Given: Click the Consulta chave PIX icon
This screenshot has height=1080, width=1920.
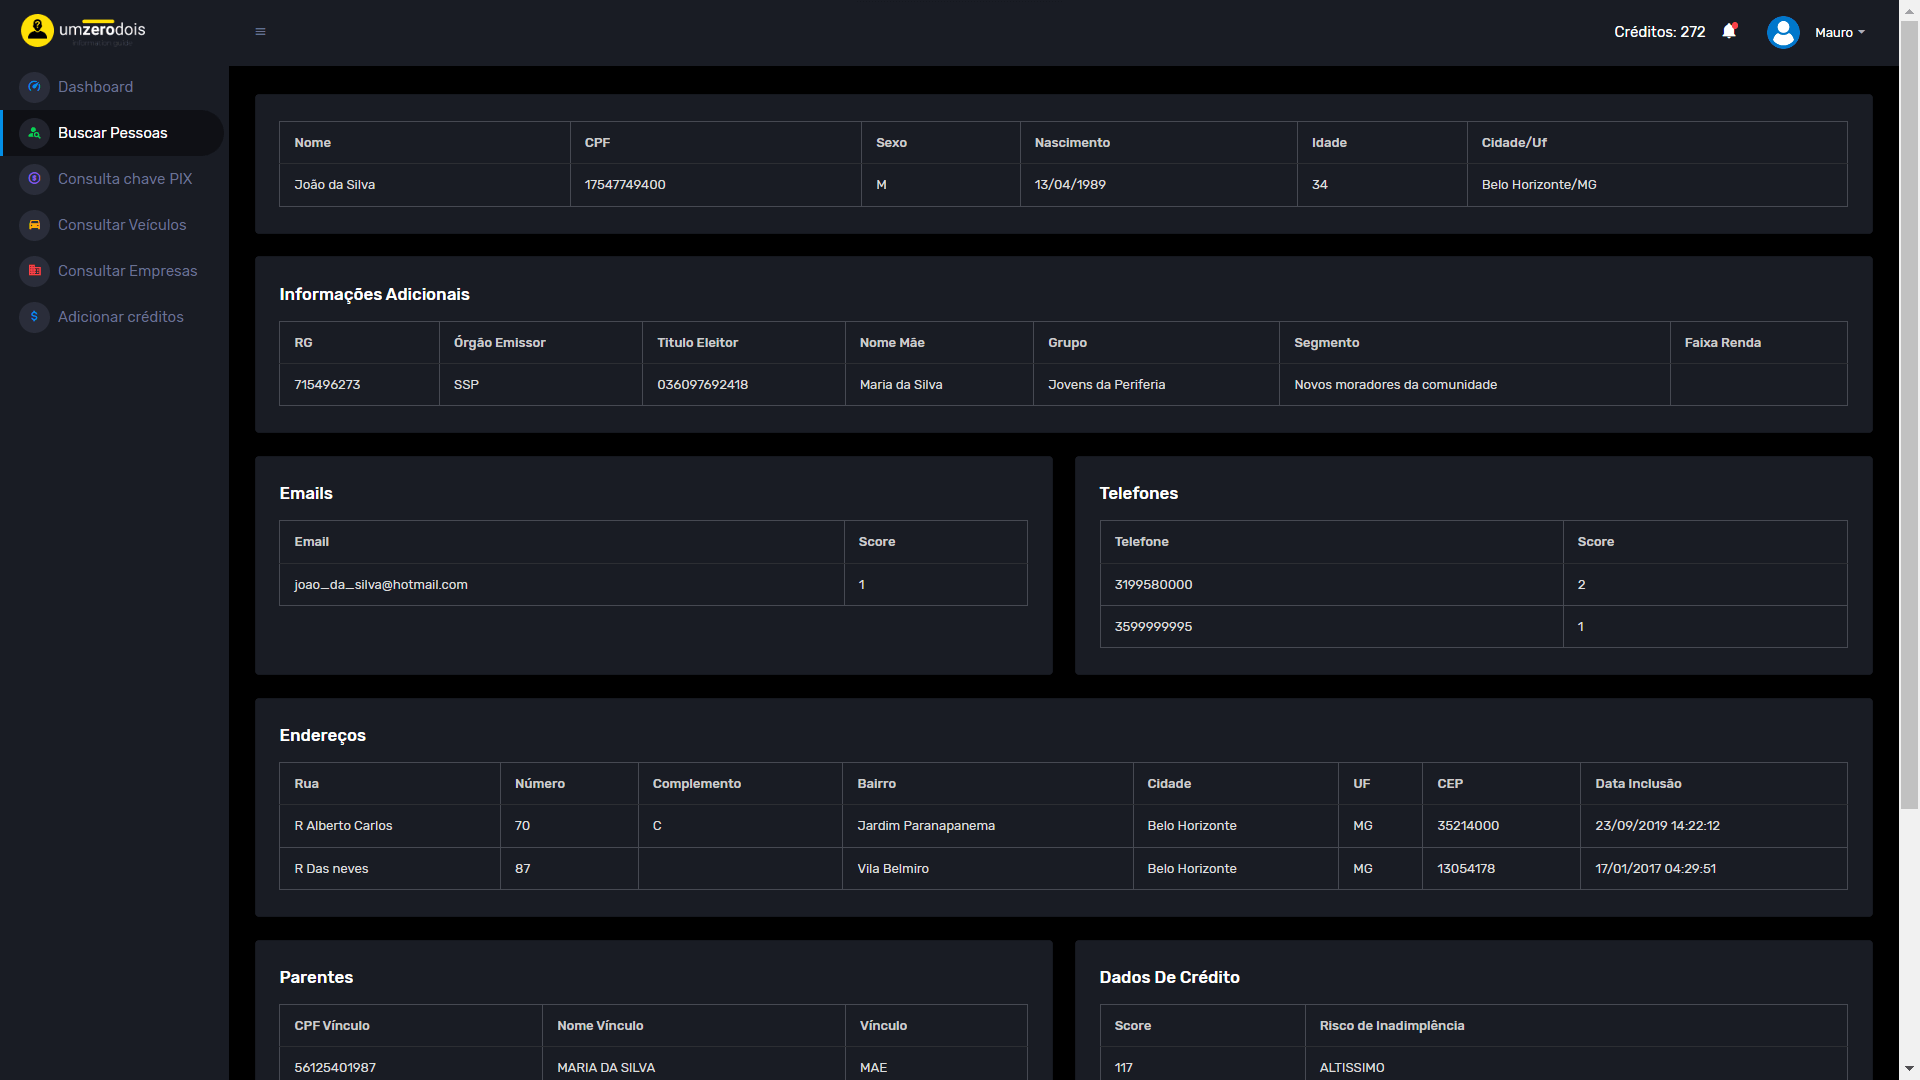Looking at the screenshot, I should (34, 179).
